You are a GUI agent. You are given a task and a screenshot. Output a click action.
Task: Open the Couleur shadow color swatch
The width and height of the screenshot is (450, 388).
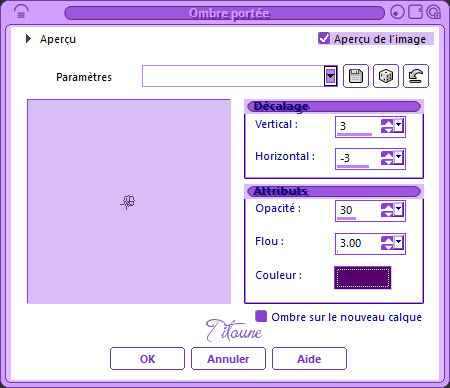click(363, 277)
